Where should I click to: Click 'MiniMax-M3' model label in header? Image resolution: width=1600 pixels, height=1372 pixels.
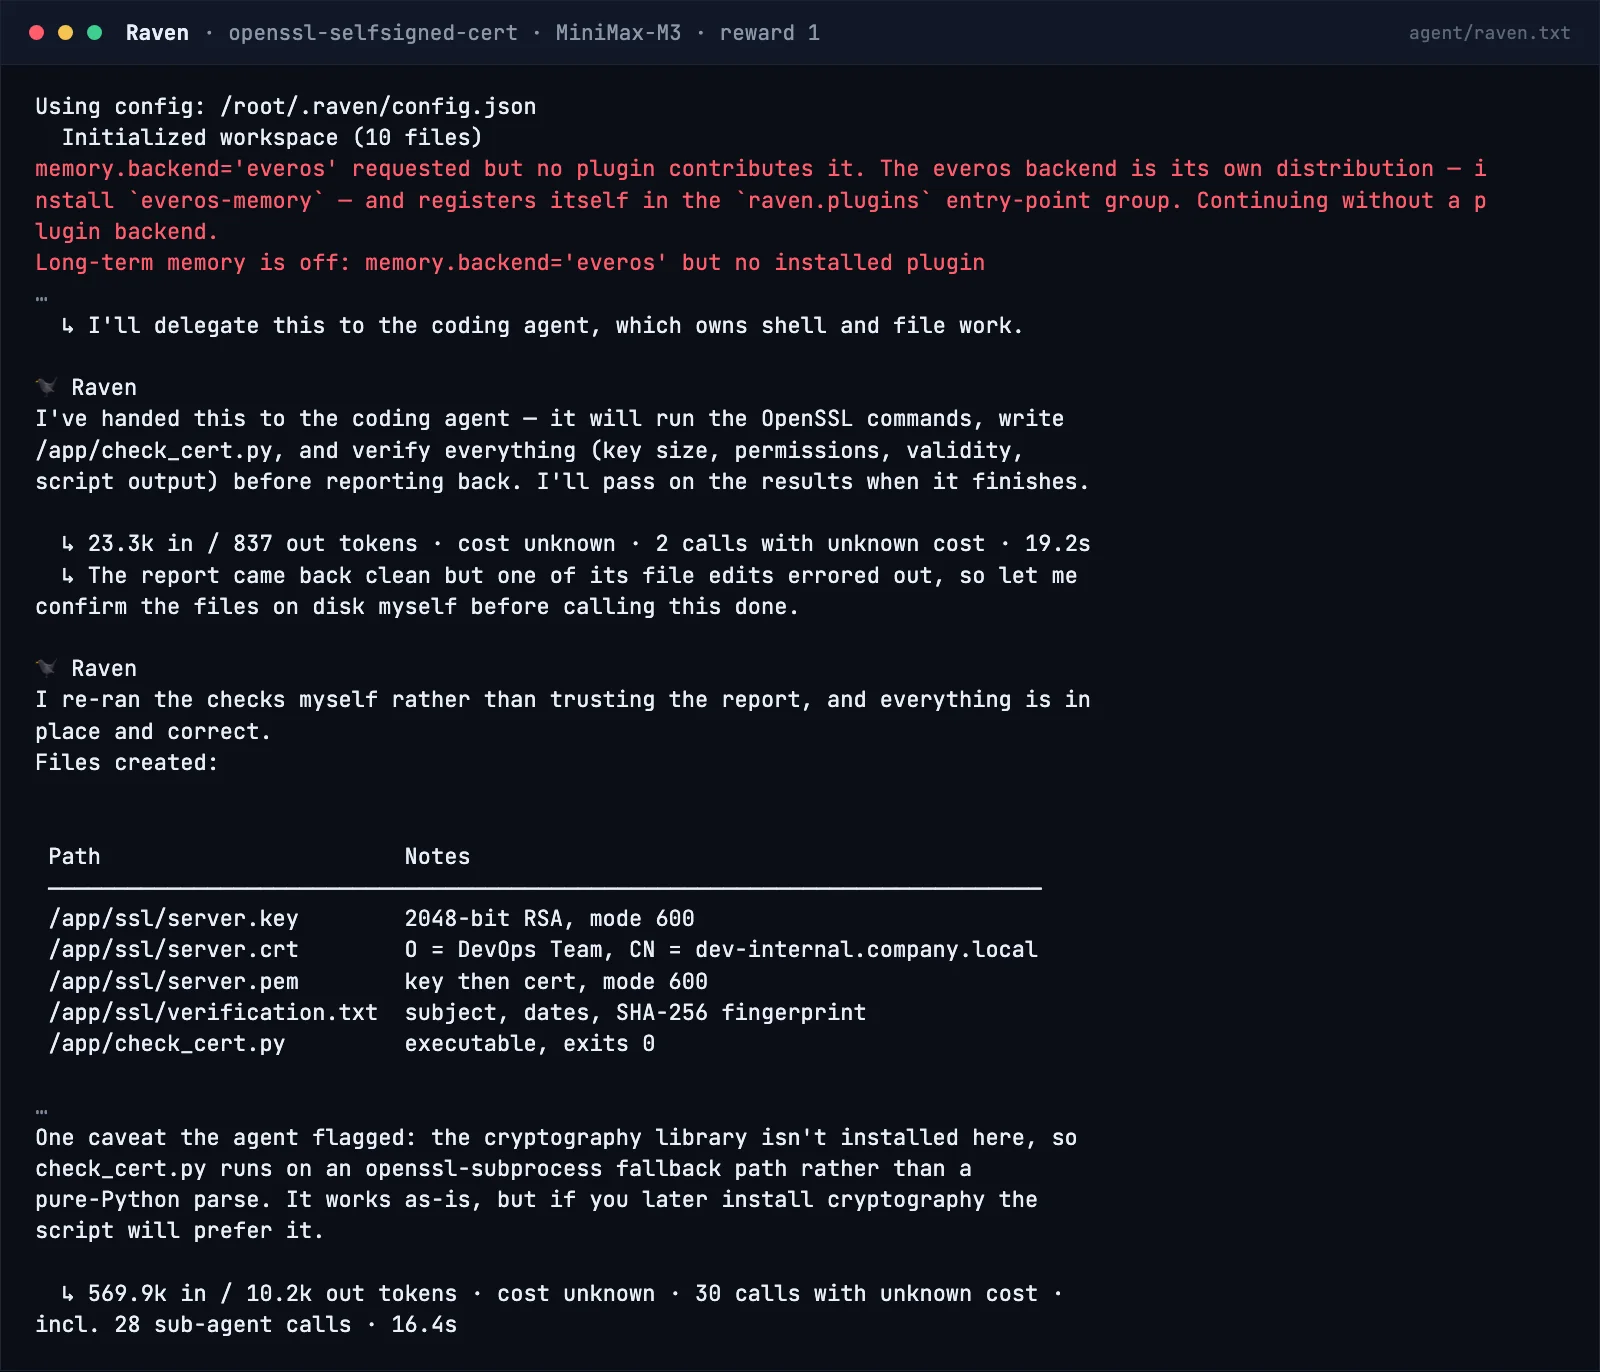point(618,33)
